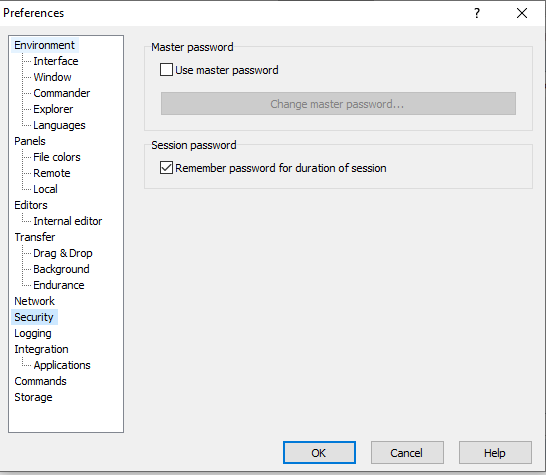This screenshot has width=546, height=475.
Task: Switch to the Network preferences page
Action: click(34, 301)
